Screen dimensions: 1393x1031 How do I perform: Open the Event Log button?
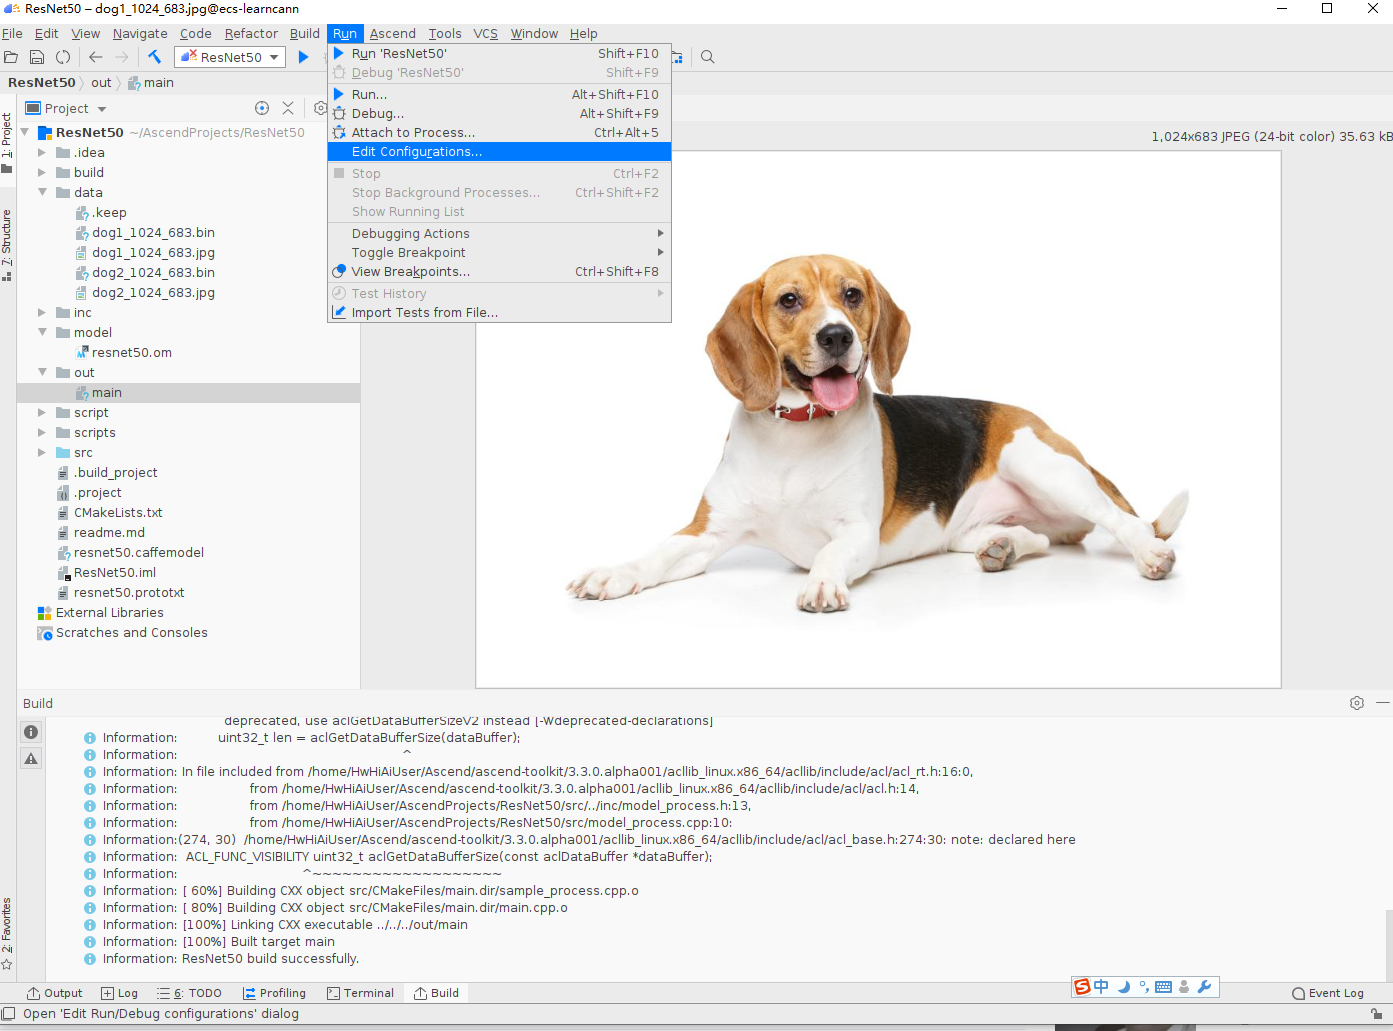[x=1328, y=993]
